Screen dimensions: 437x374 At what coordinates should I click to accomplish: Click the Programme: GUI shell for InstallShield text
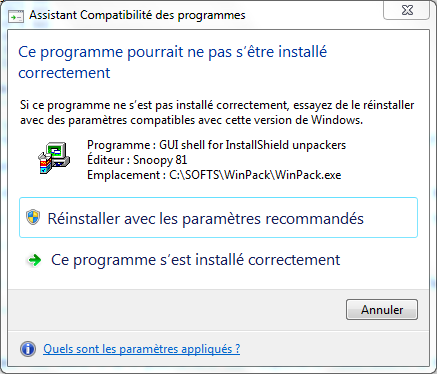point(217,145)
